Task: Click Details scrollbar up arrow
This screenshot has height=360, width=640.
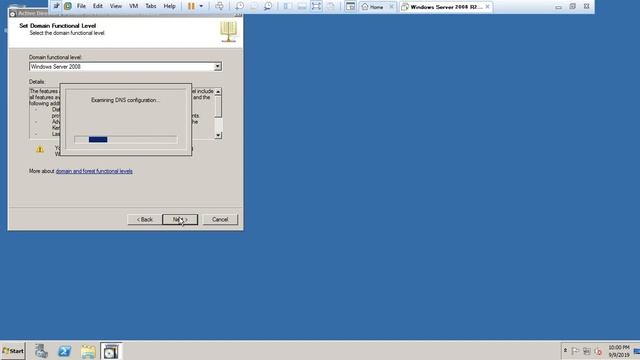Action: pos(218,91)
